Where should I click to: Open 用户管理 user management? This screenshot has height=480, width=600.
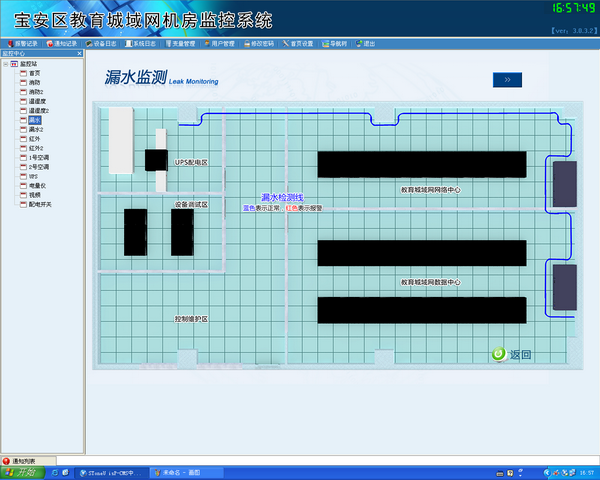point(219,44)
